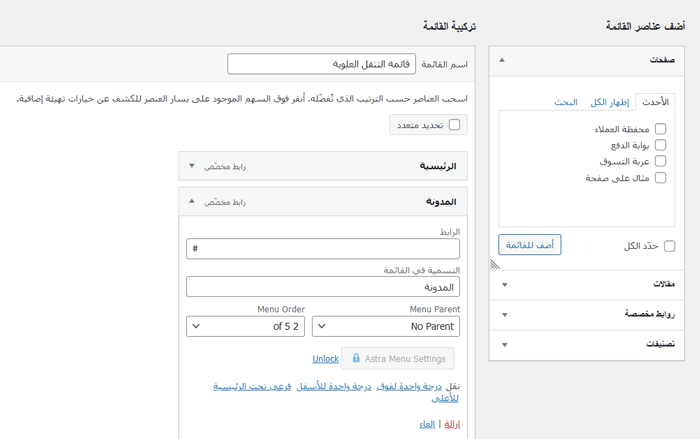700x439 pixels.
Task: Expand the مقالات section
Action: 504,285
